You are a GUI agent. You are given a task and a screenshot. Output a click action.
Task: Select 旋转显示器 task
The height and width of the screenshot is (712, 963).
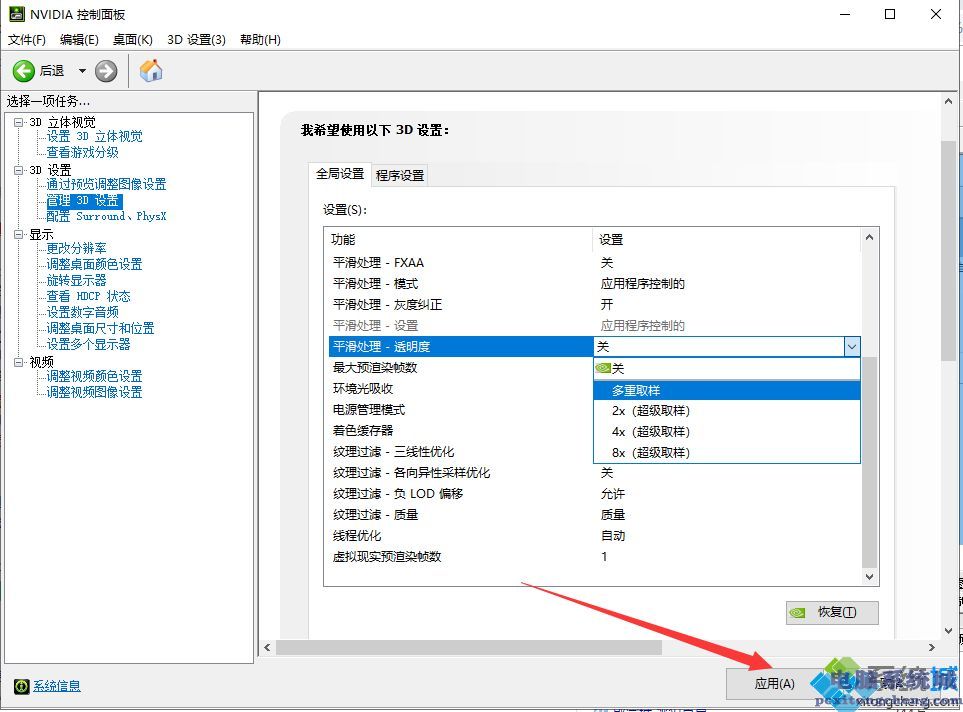pos(77,280)
